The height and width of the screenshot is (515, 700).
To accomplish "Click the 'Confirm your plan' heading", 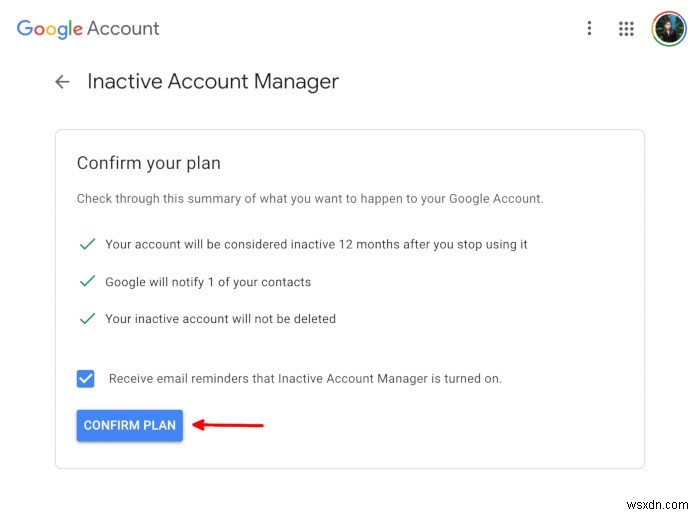I will [x=149, y=163].
